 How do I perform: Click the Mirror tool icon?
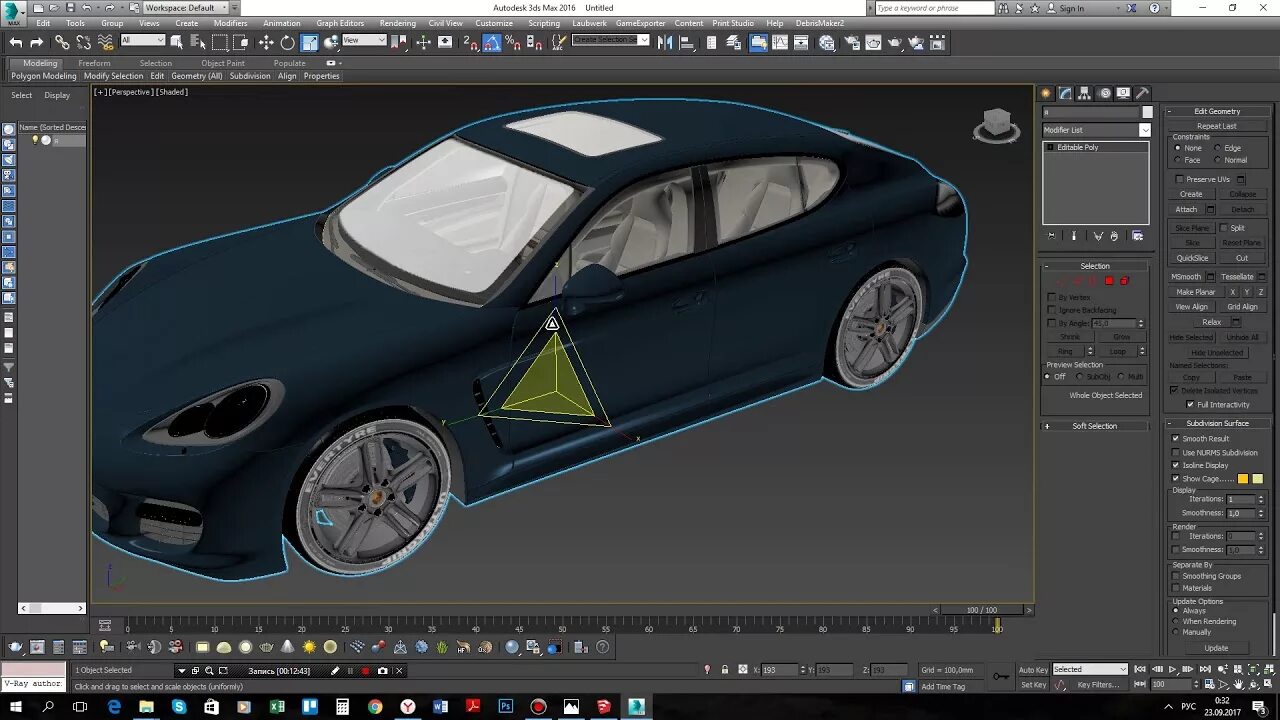665,42
